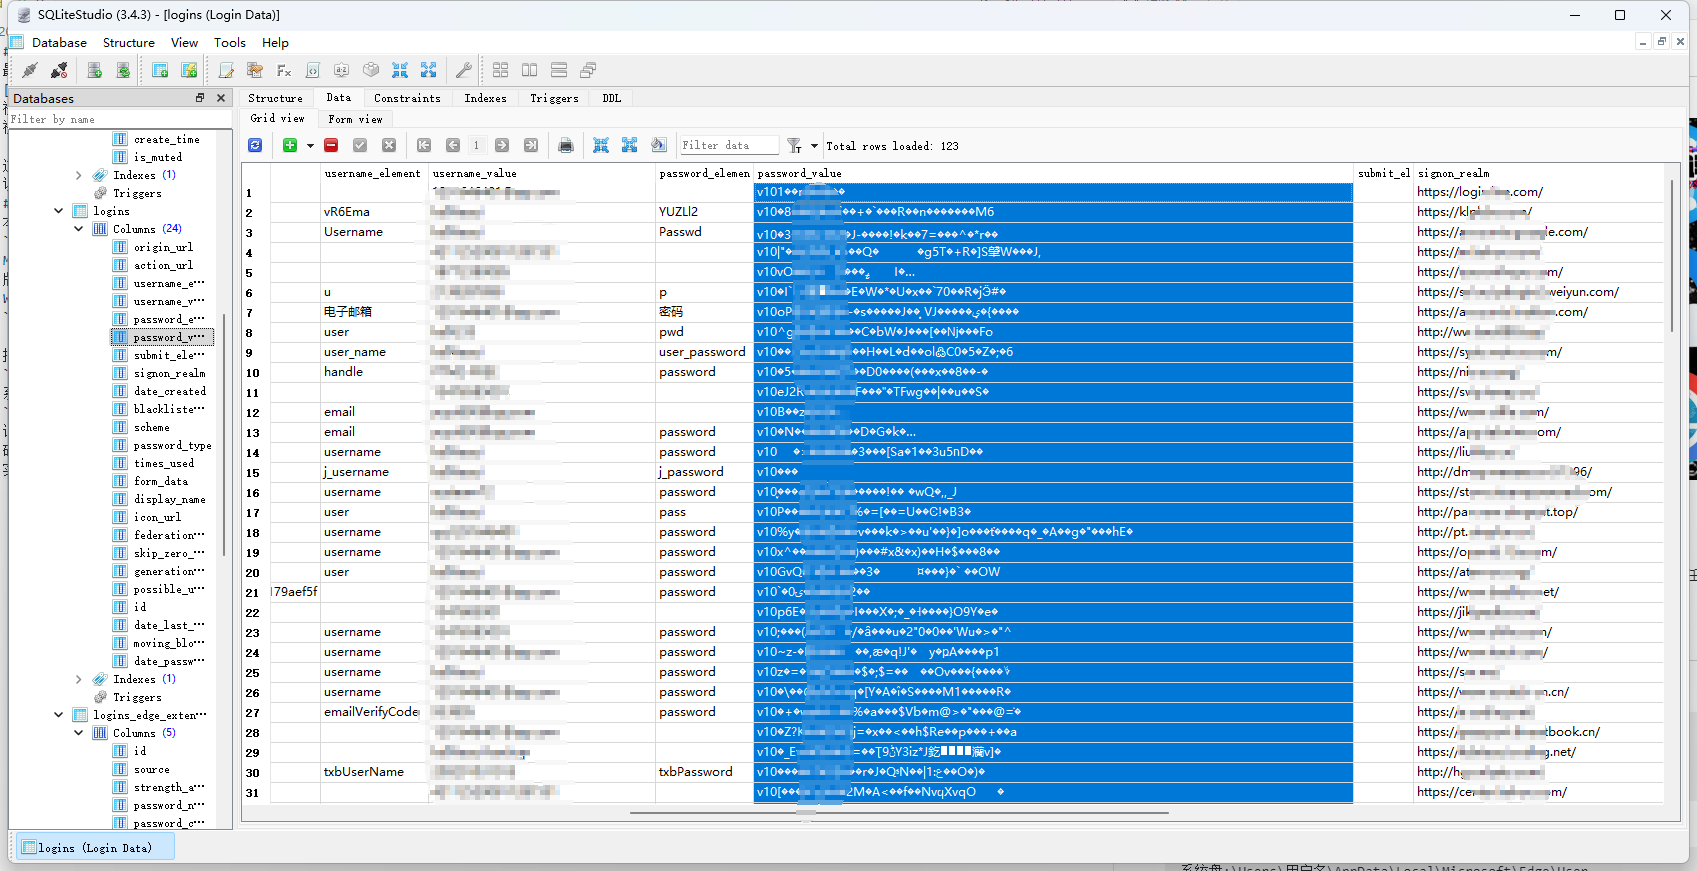Click the rollback X icon
The height and width of the screenshot is (871, 1697).
pyautogui.click(x=389, y=145)
